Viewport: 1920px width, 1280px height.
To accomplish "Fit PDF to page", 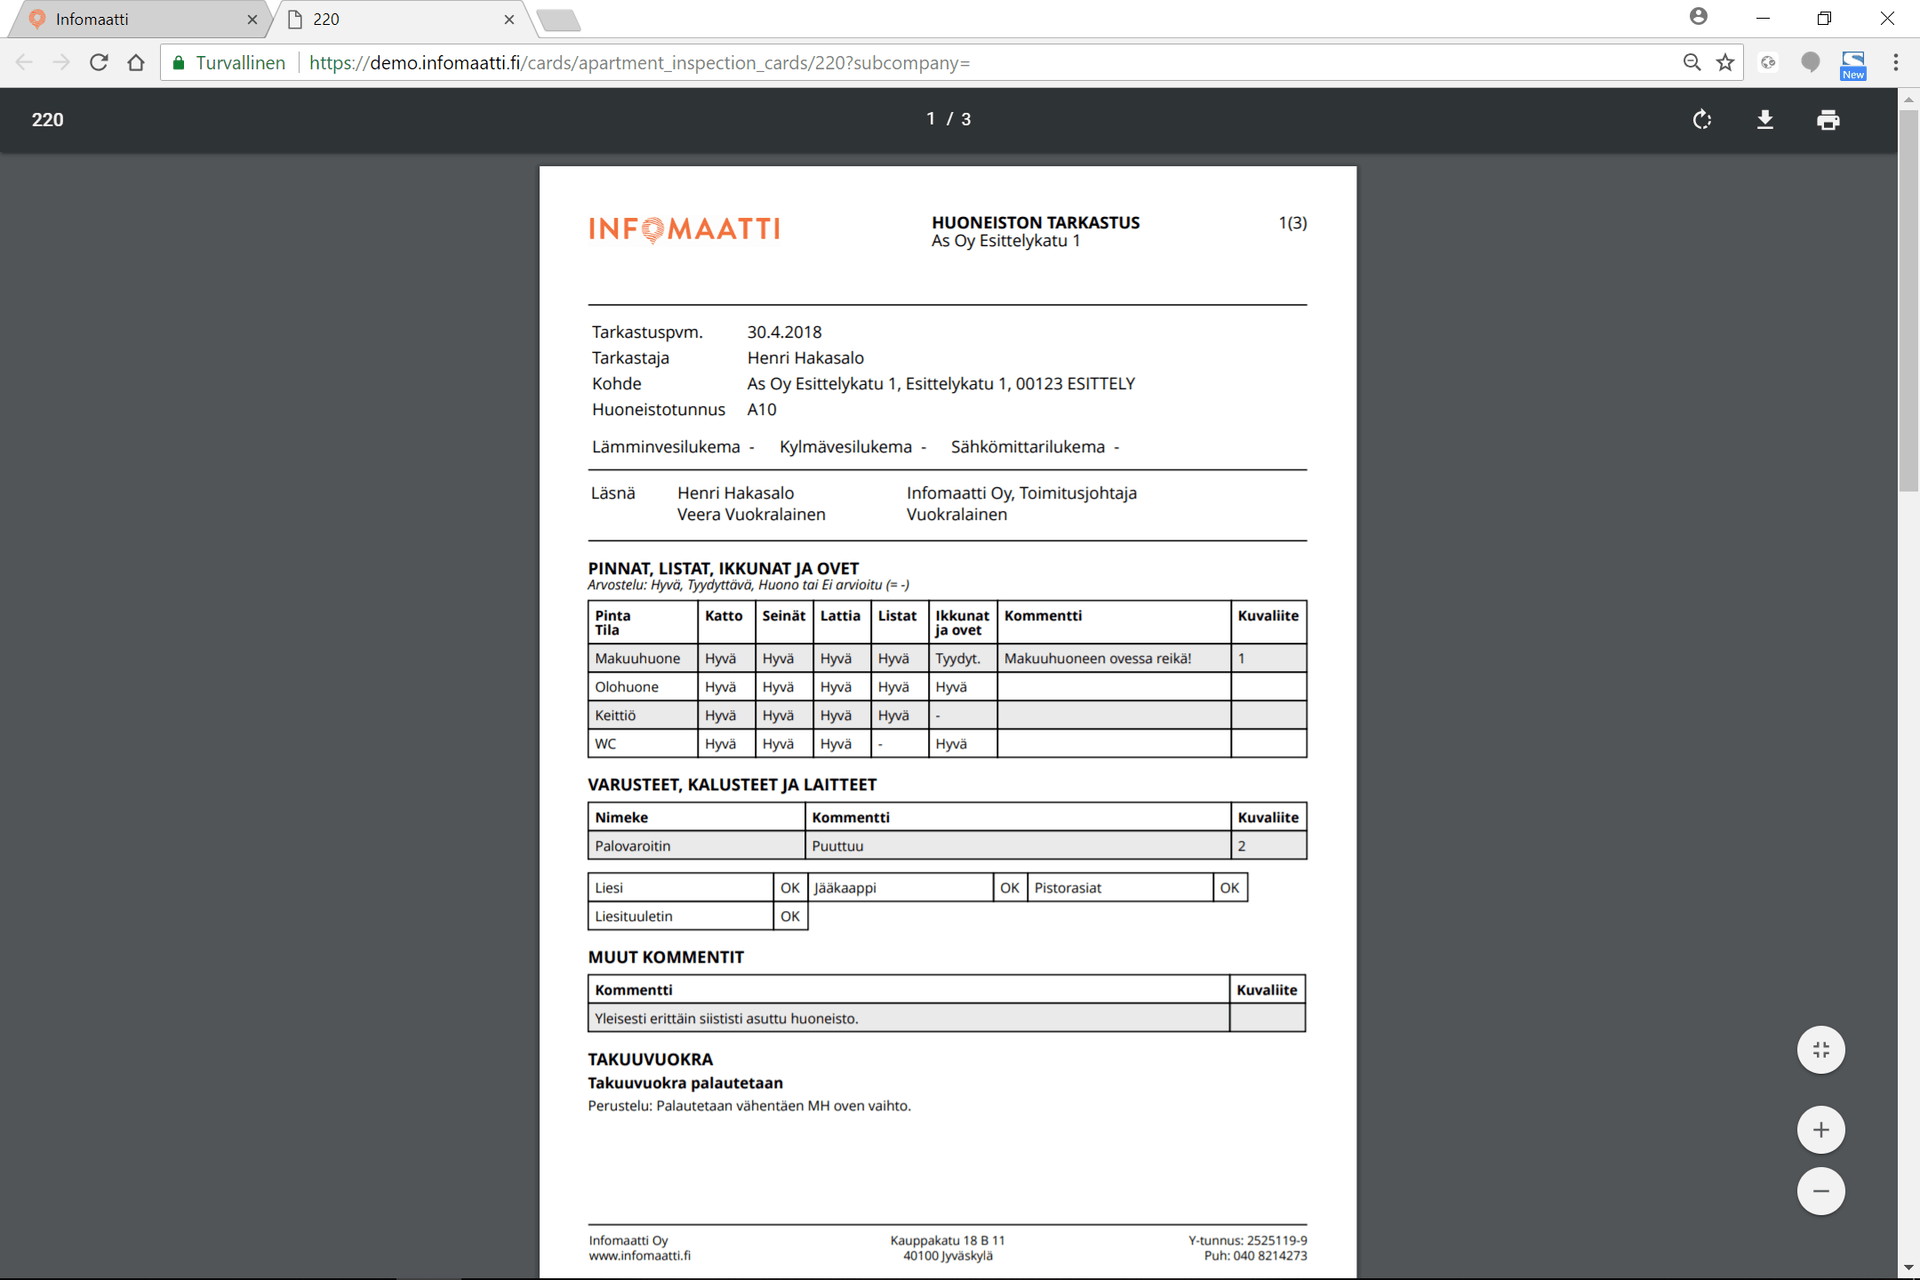I will tap(1821, 1050).
